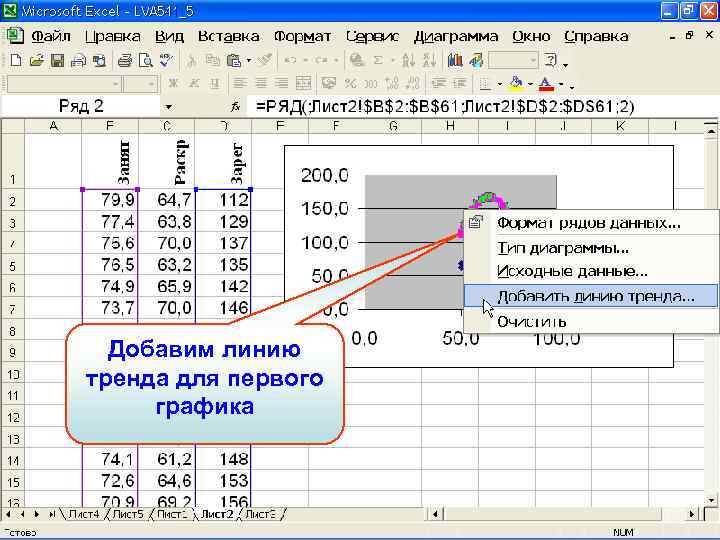Open the Сервис menu

click(x=372, y=36)
